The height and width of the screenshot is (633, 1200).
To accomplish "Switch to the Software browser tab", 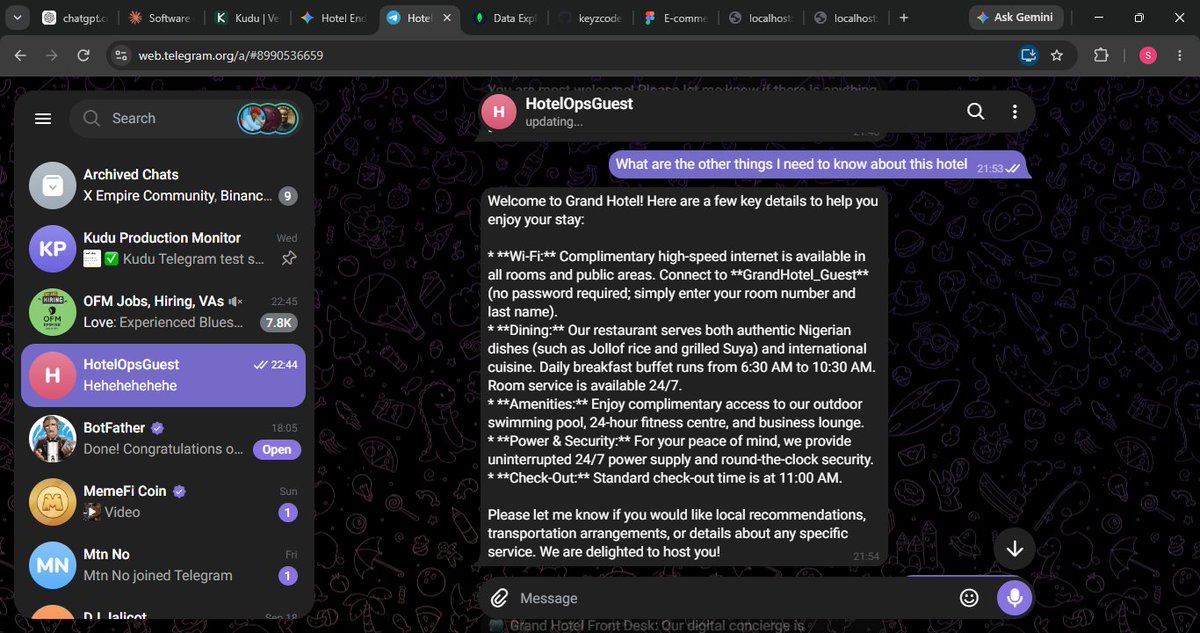I will tap(163, 18).
